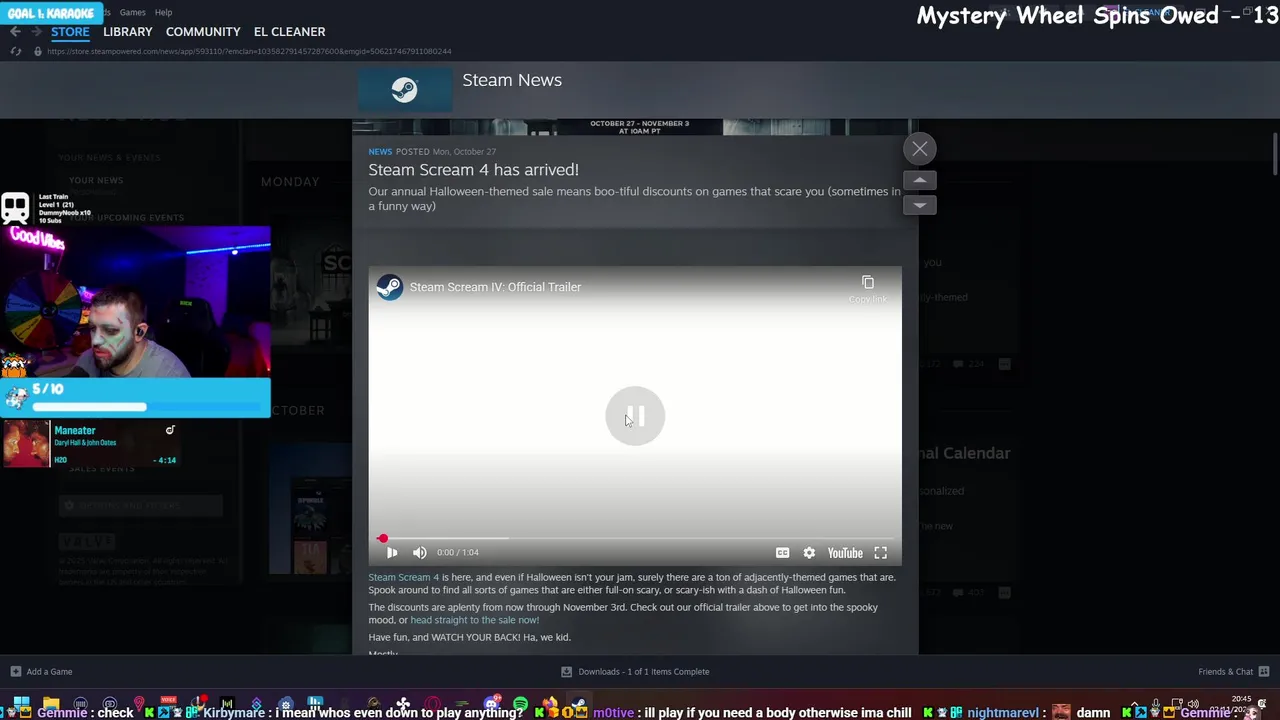The image size is (1280, 720).
Task: Toggle closed captions on the trailer
Action: tap(782, 553)
